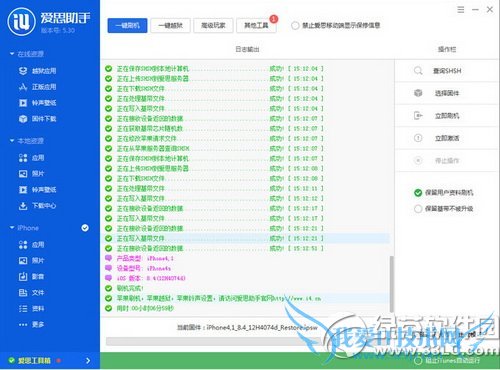Viewport: 500px width, 370px height.
Task: Open 越狱应用 in the sidebar
Action: 37,71
